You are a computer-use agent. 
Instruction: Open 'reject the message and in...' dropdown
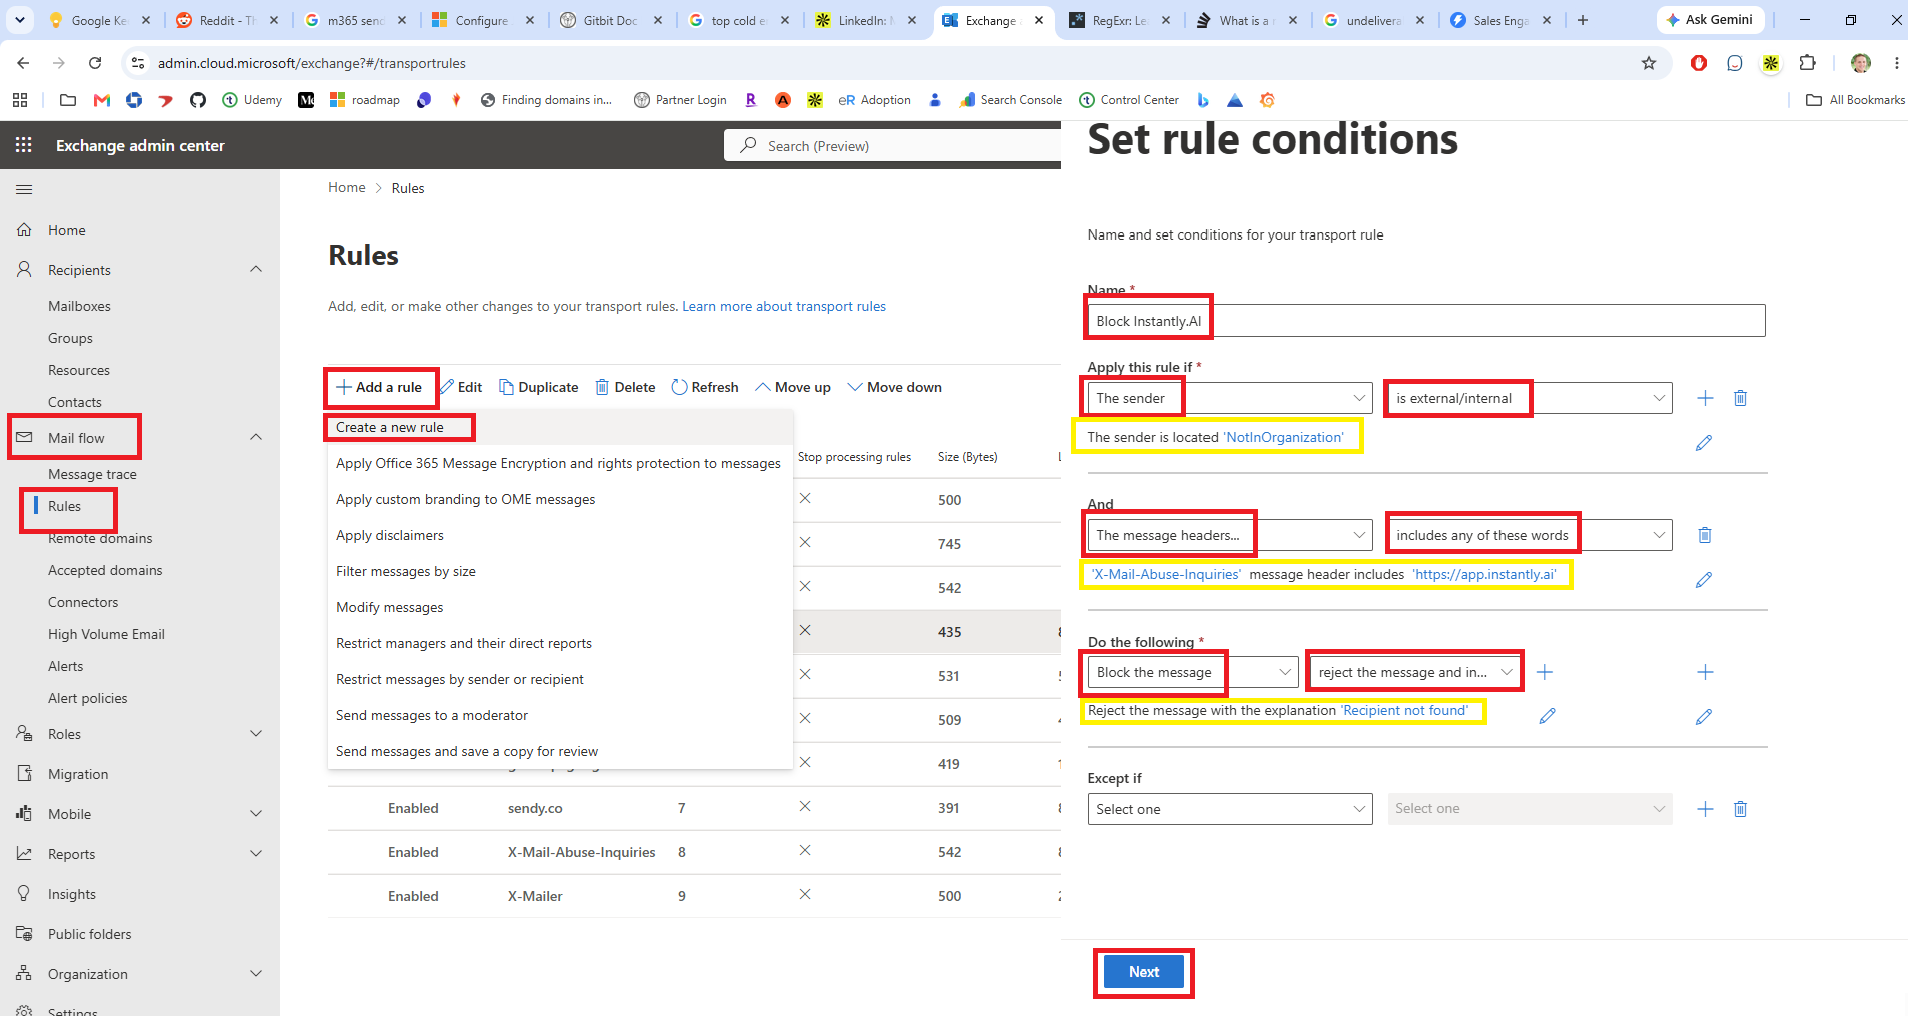(x=1415, y=672)
